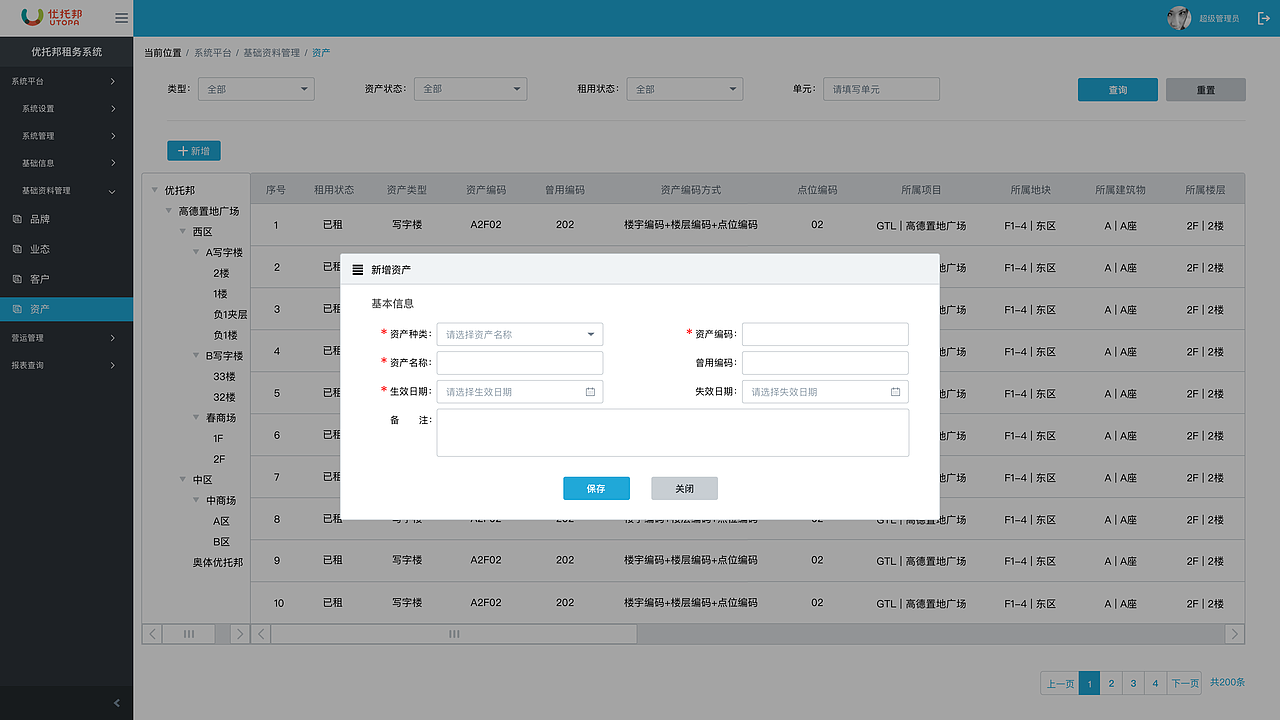
Task: Click the 资产 sidebar icon
Action: point(16,309)
